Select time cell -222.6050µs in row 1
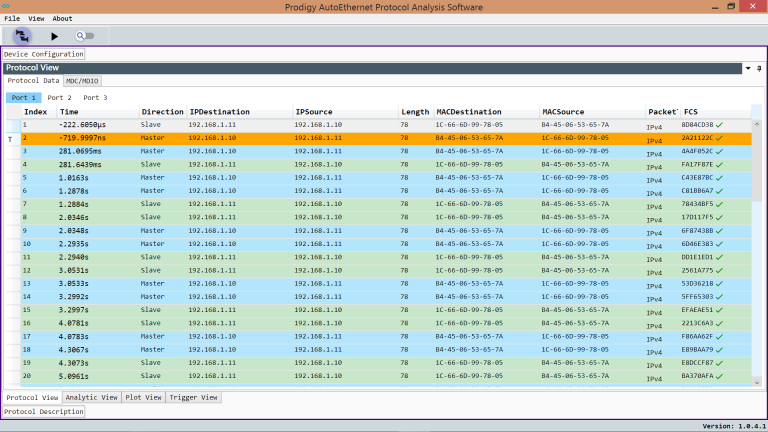Viewport: 768px width, 432px height. point(82,125)
